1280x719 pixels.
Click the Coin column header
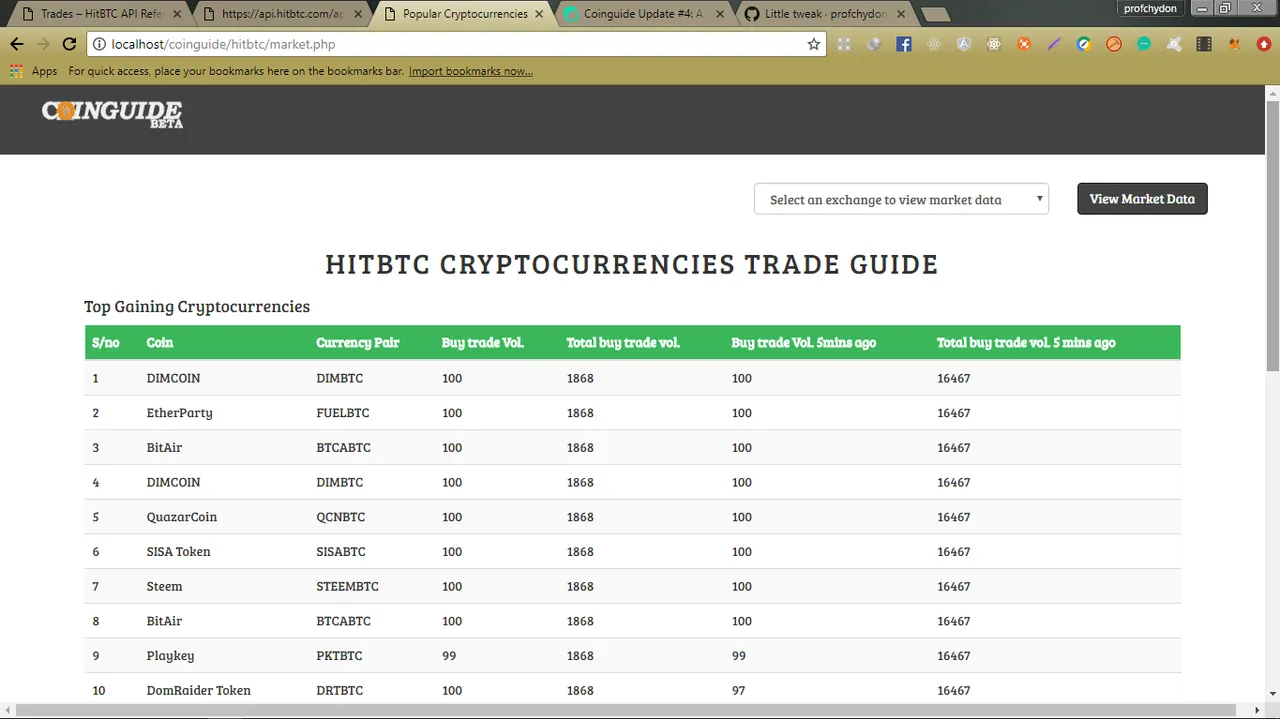(160, 342)
